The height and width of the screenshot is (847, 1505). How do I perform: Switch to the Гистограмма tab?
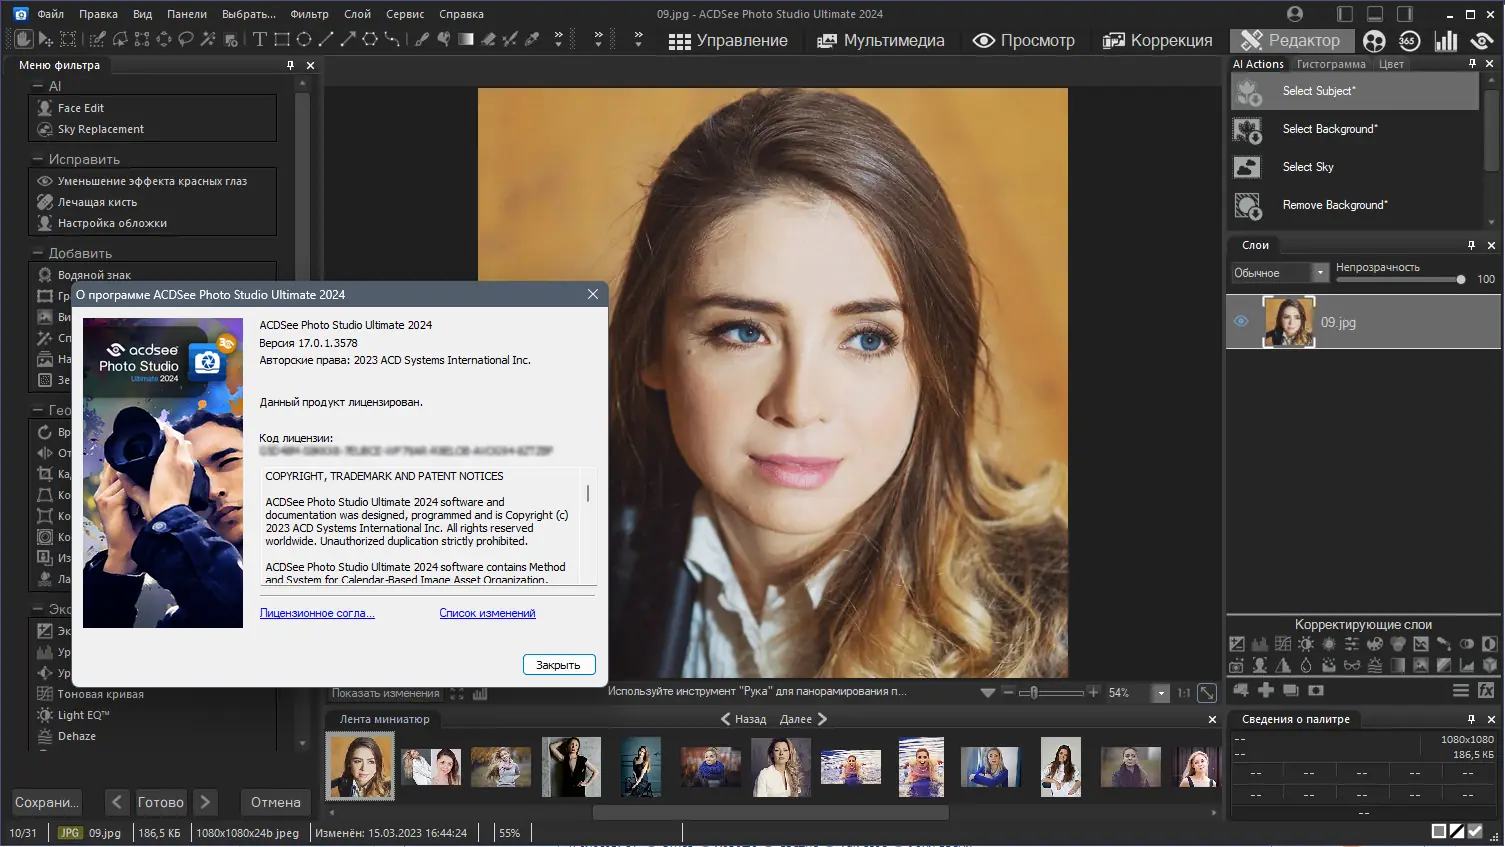tap(1330, 64)
